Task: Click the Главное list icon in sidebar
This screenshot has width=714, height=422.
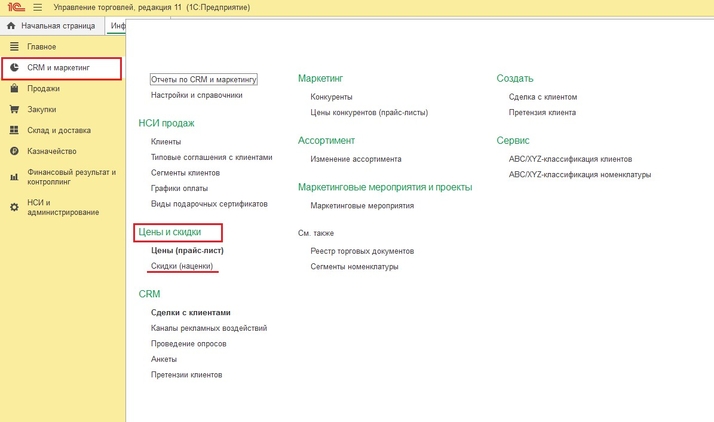Action: [x=14, y=46]
